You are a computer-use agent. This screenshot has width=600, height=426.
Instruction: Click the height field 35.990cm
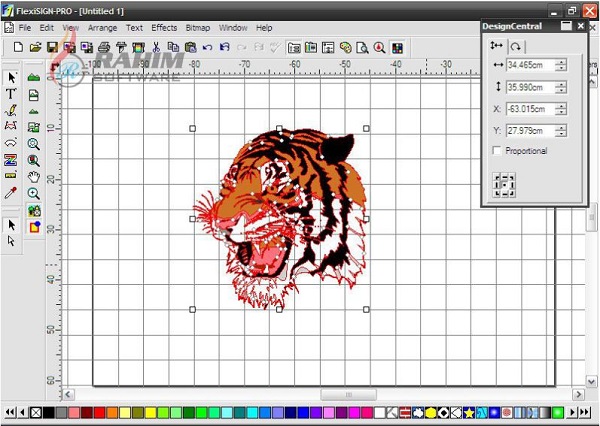click(x=531, y=87)
